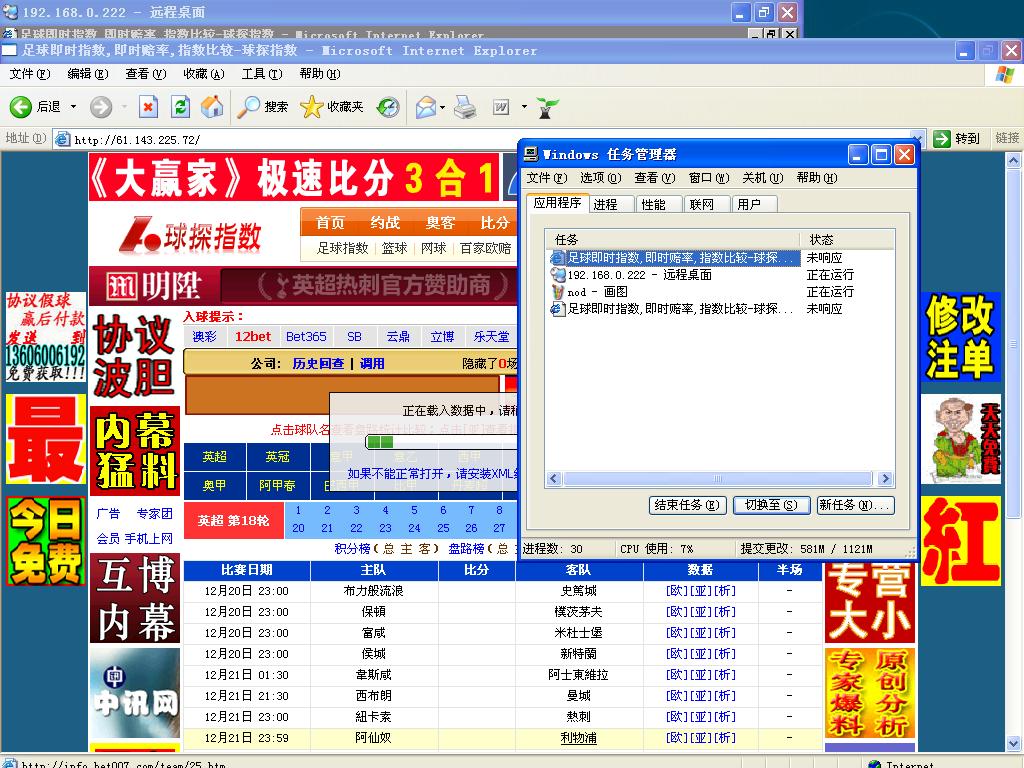1024x768 pixels.
Task: Expand the Edit (W) toolbar dropdown arrow
Action: [523, 107]
